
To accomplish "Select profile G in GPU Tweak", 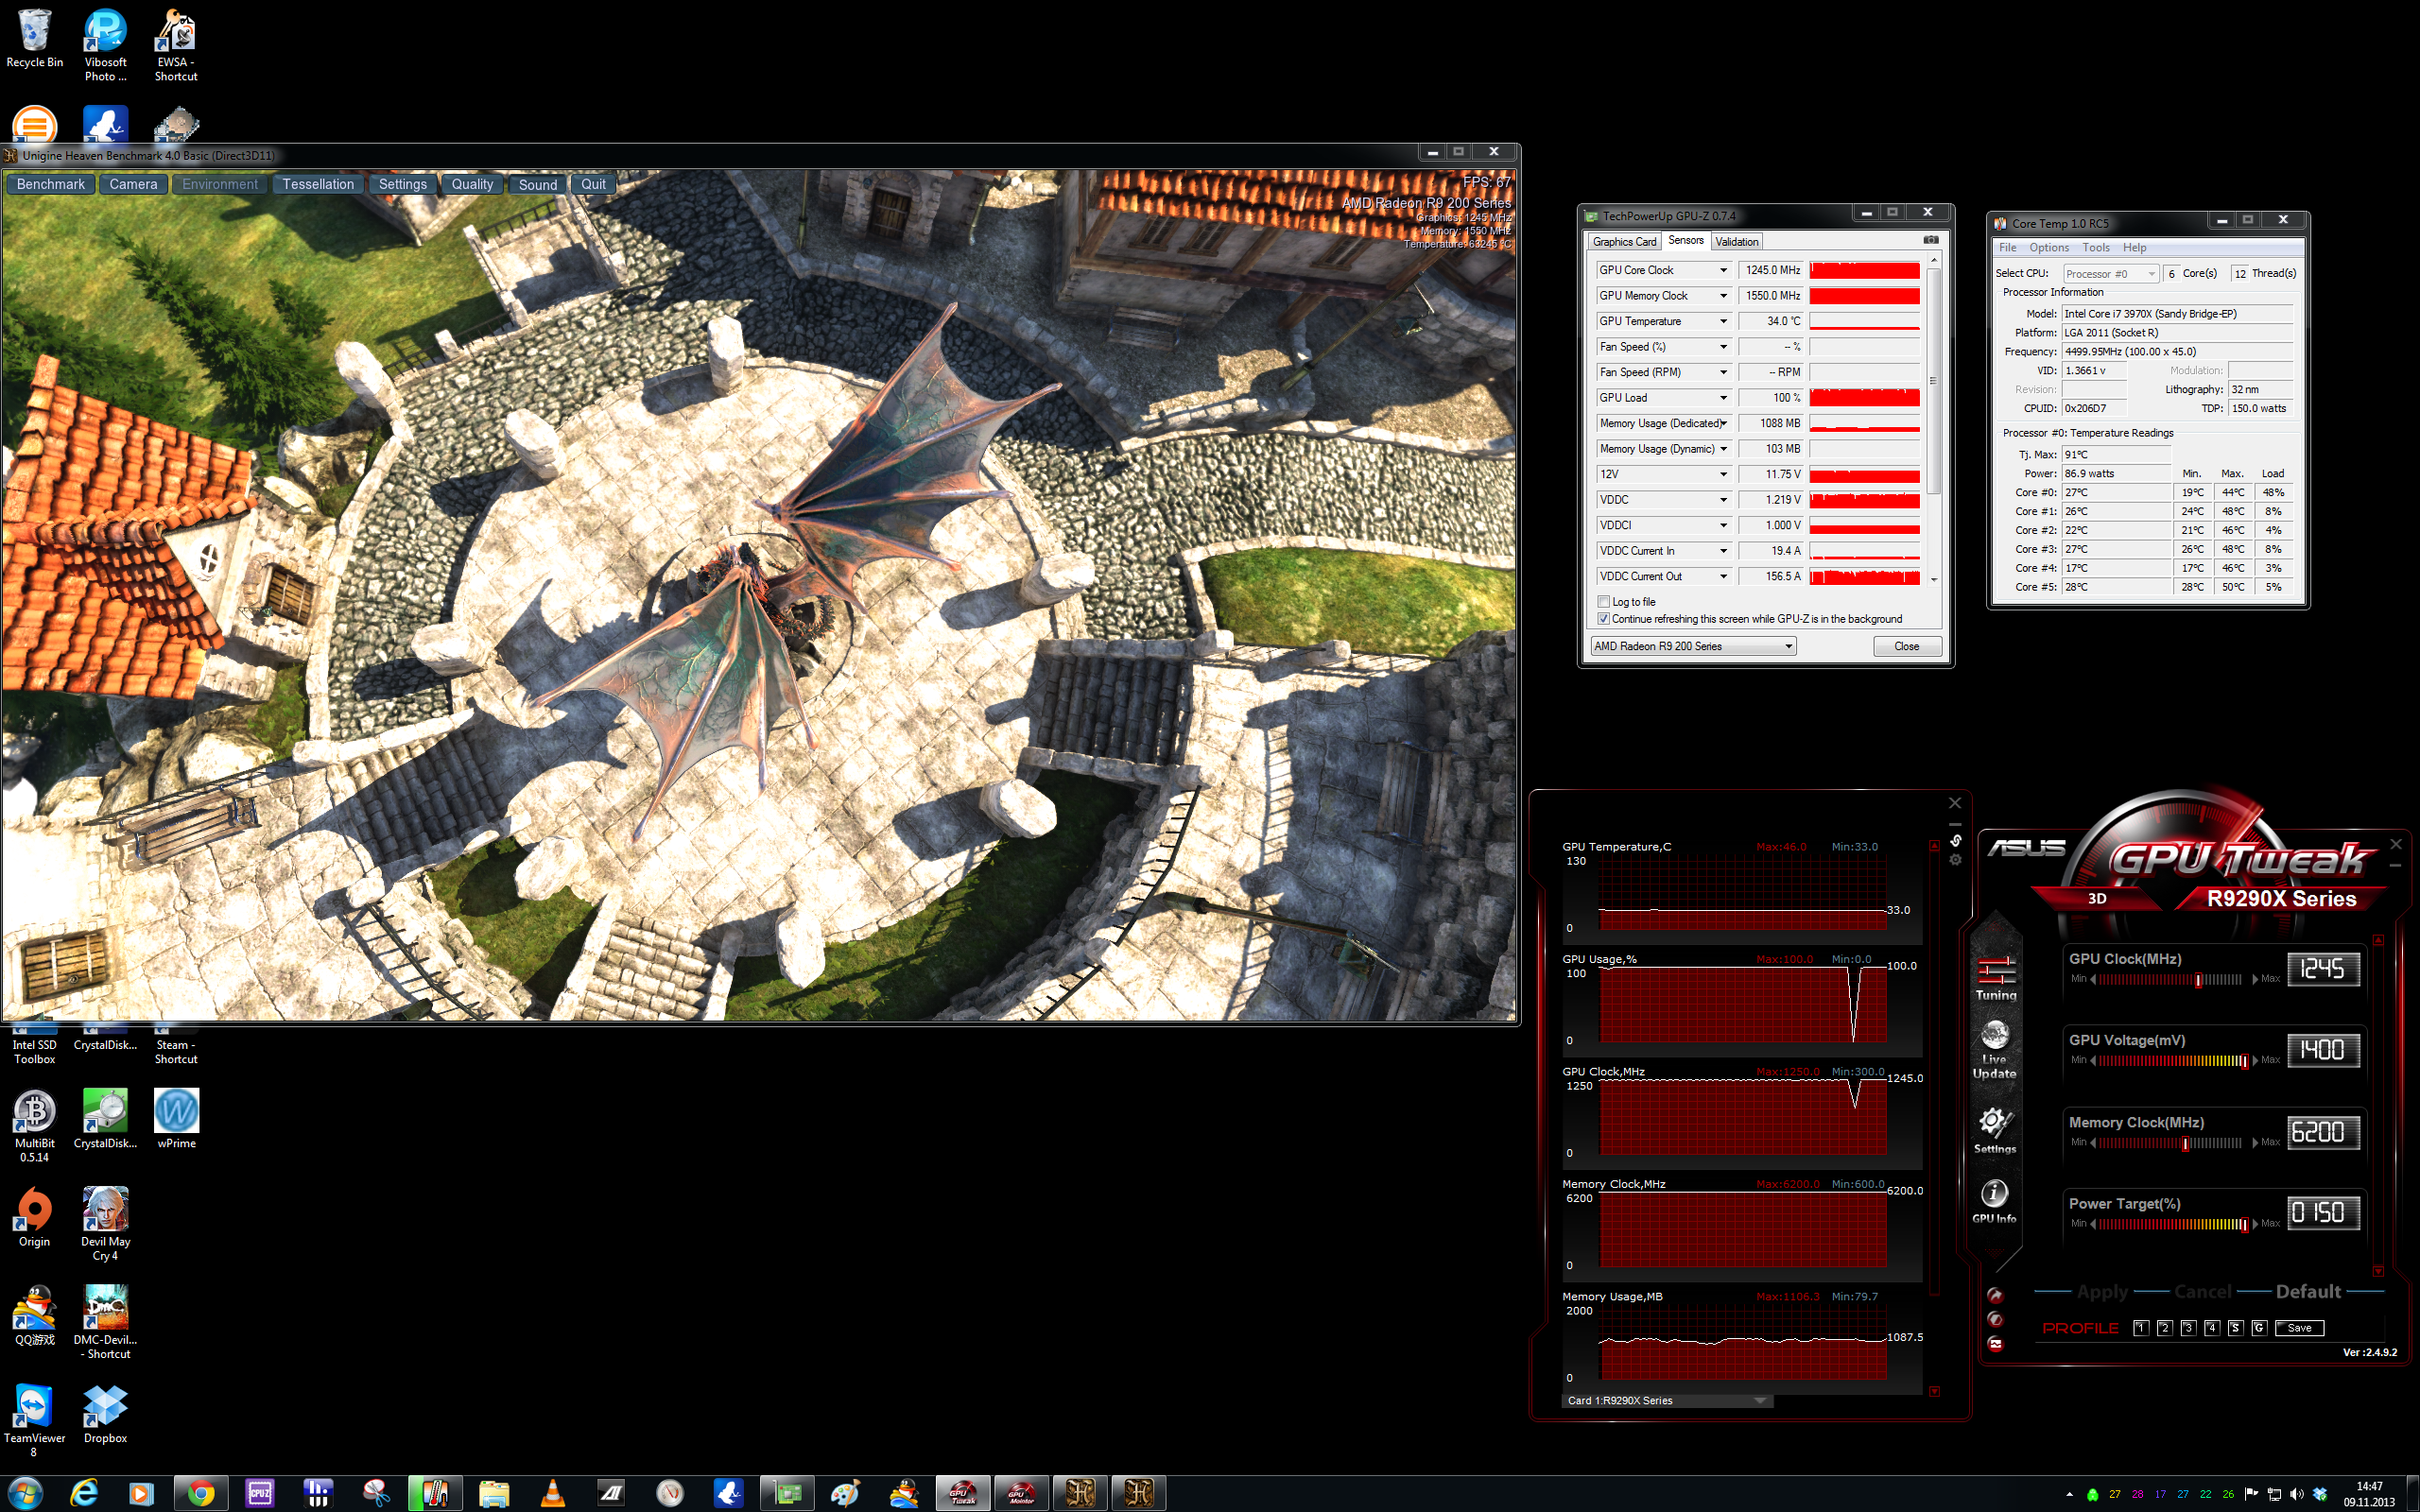I will click(2259, 1328).
